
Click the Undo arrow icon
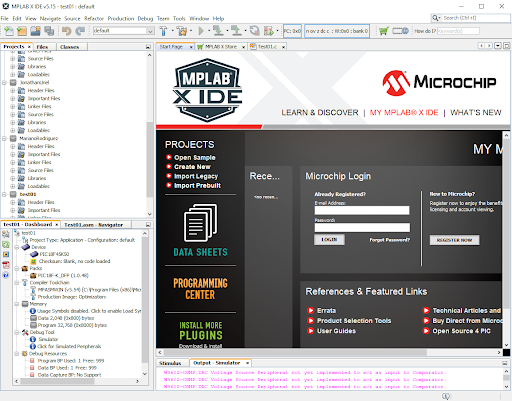[67, 31]
